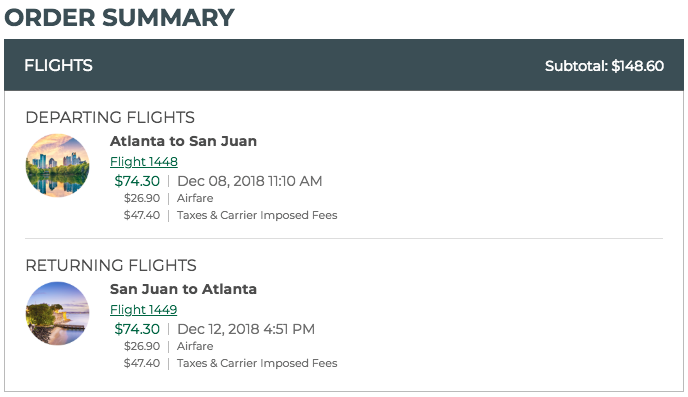Click the returning flight's $26.90 airfare amount
Viewport: 688px width, 397px height.
(x=142, y=346)
